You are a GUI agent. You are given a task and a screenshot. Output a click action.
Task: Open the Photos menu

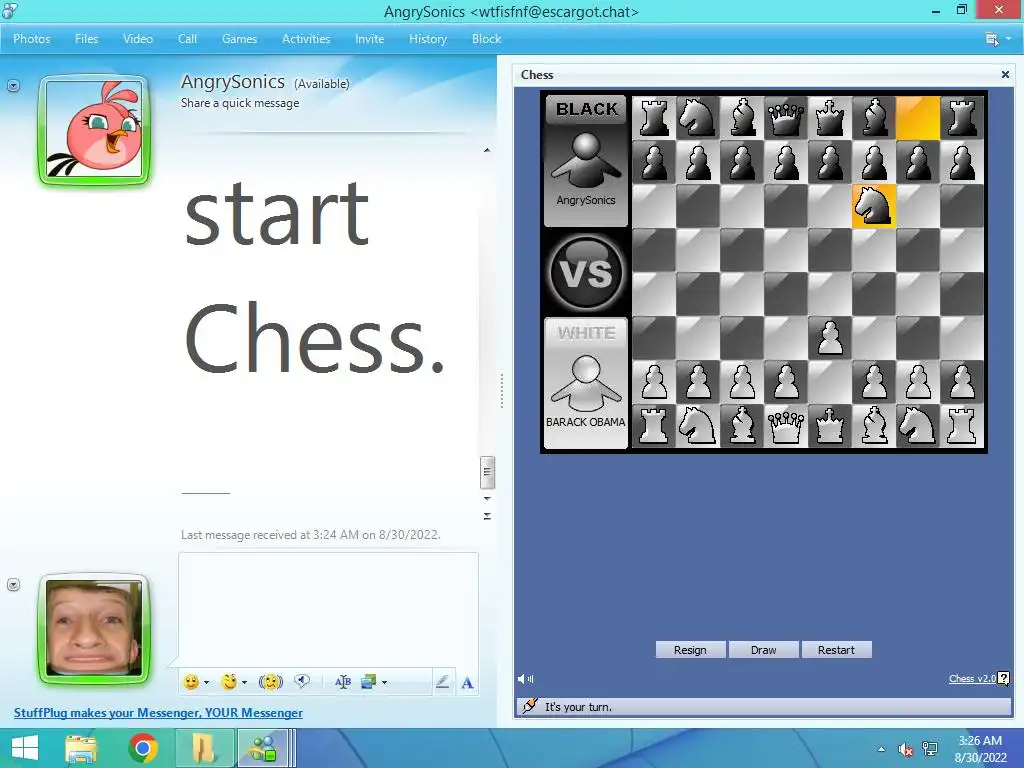(x=31, y=39)
